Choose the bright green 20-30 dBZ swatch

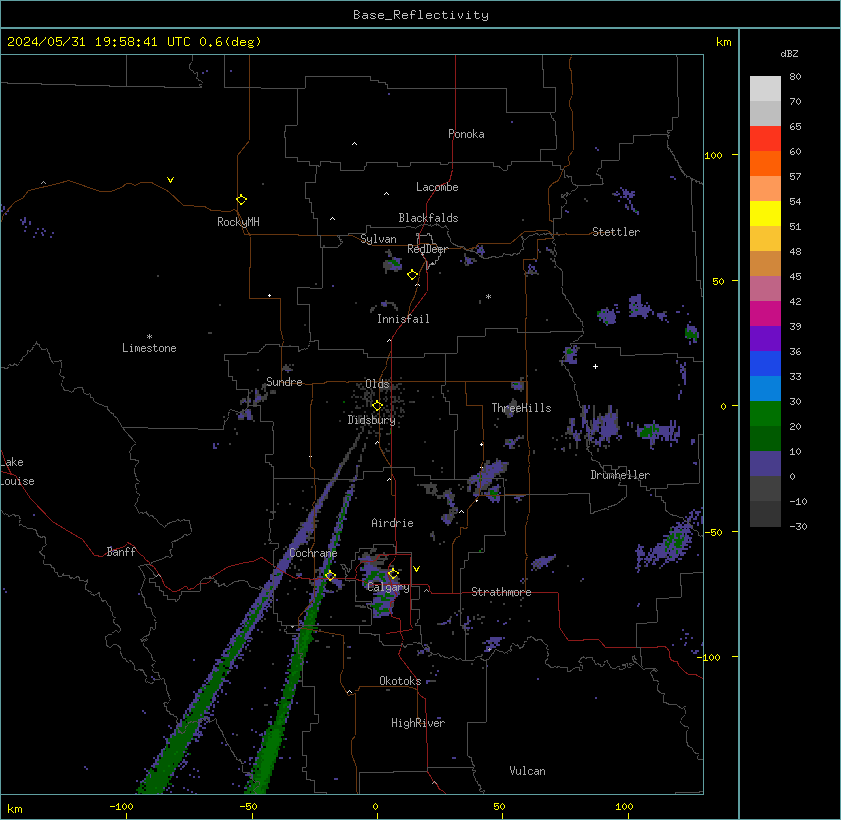[765, 413]
